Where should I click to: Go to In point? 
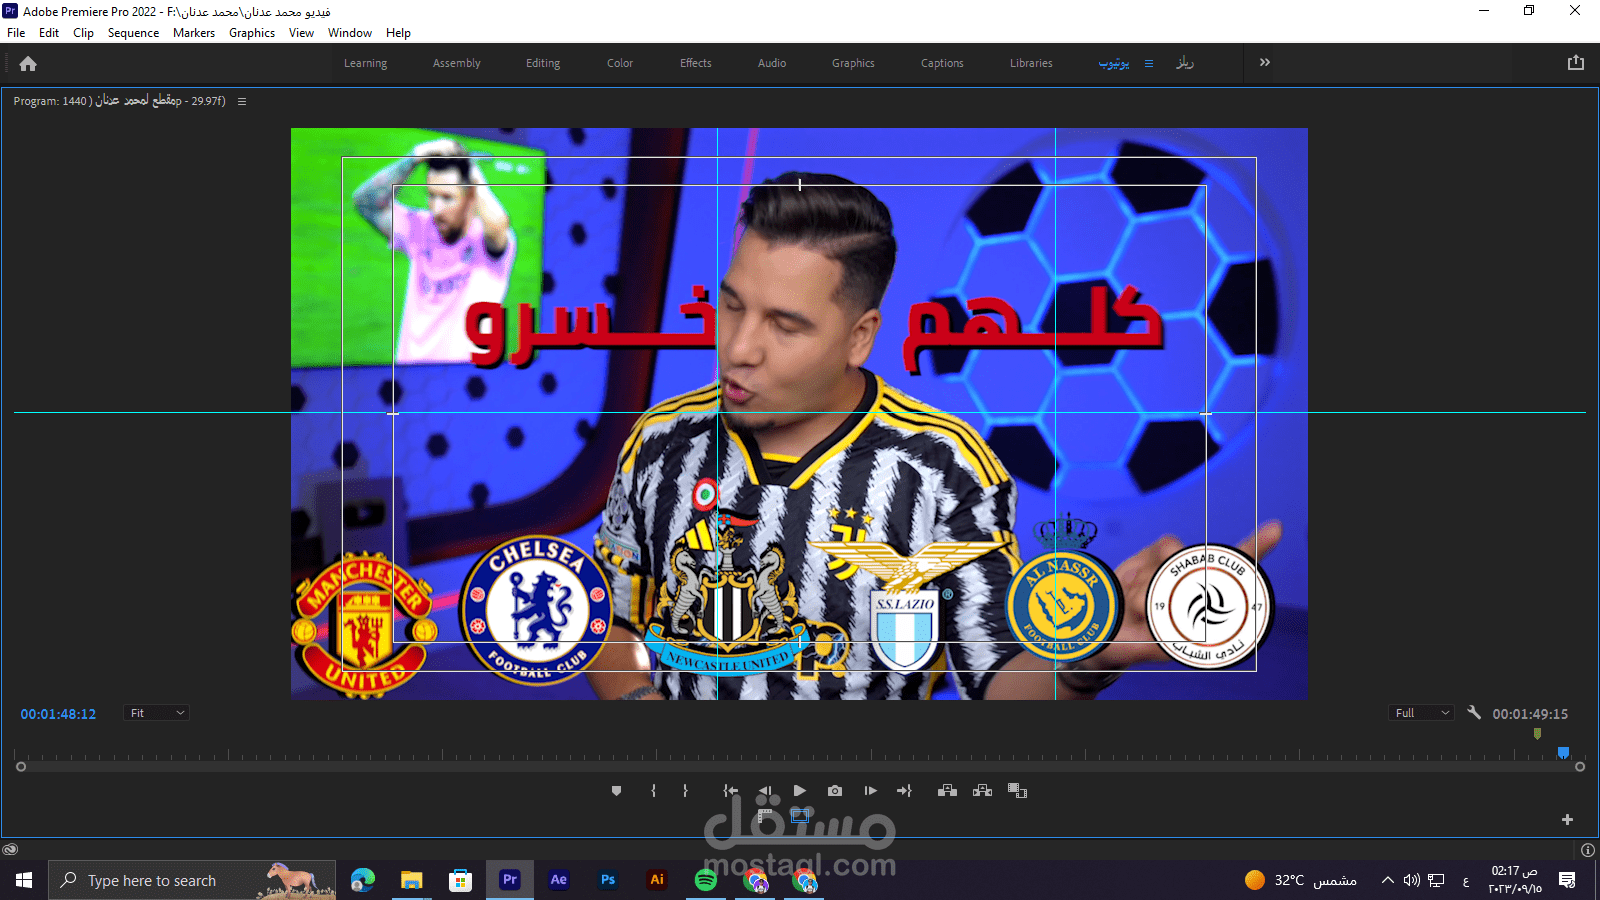click(731, 791)
